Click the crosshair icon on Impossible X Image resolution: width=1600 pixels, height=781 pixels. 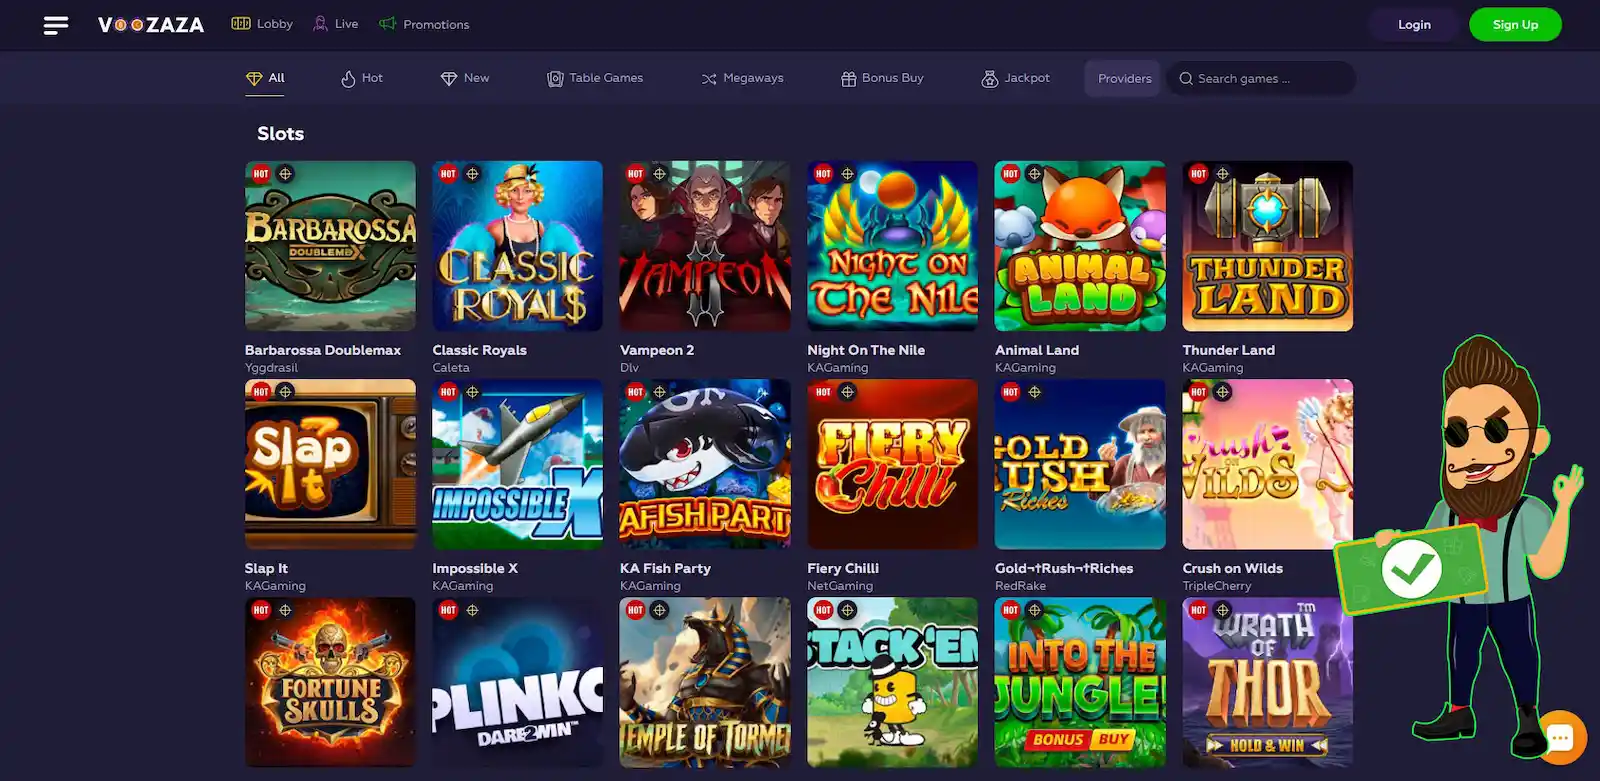472,392
